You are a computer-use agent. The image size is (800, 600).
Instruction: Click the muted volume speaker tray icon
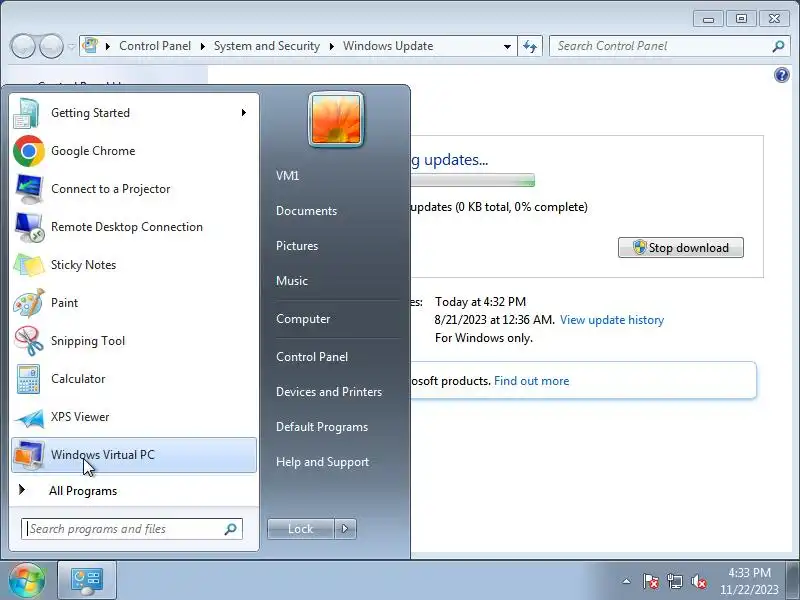698,581
